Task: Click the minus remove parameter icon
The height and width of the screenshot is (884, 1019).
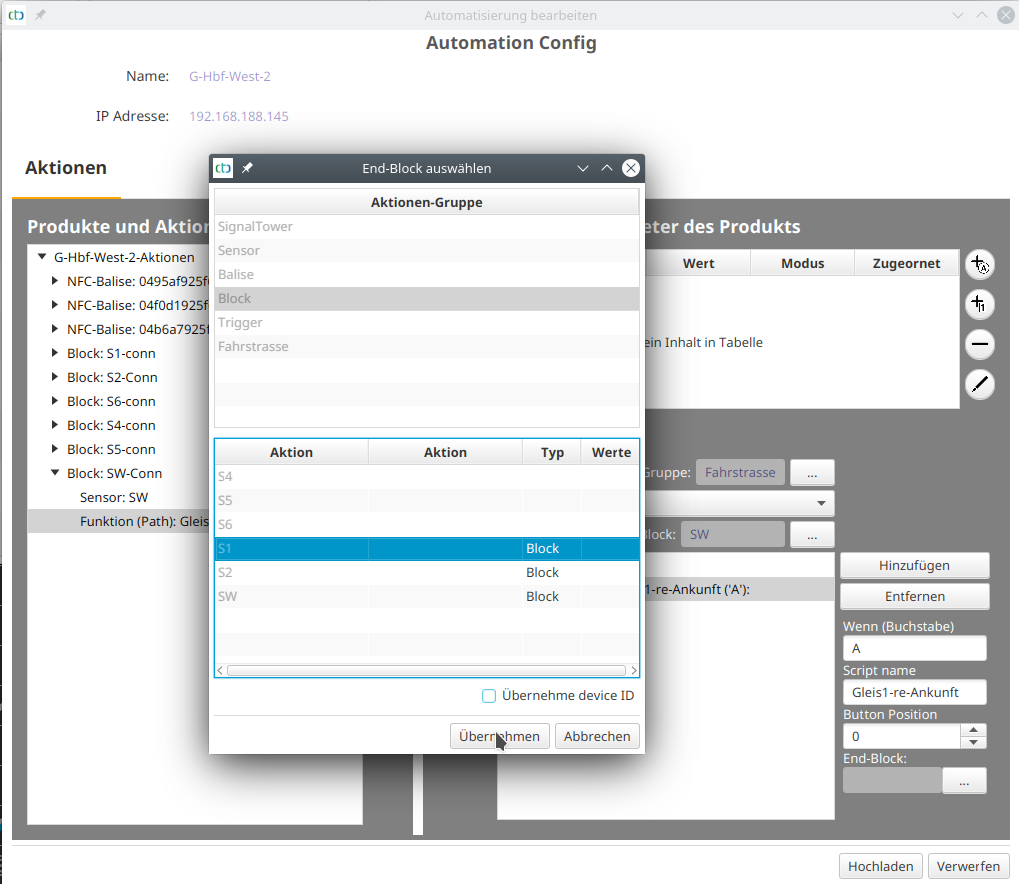Action: tap(980, 345)
